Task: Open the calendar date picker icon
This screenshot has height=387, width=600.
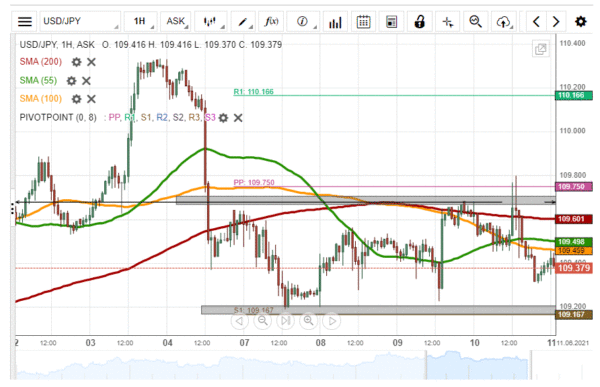Action: pyautogui.click(x=363, y=21)
